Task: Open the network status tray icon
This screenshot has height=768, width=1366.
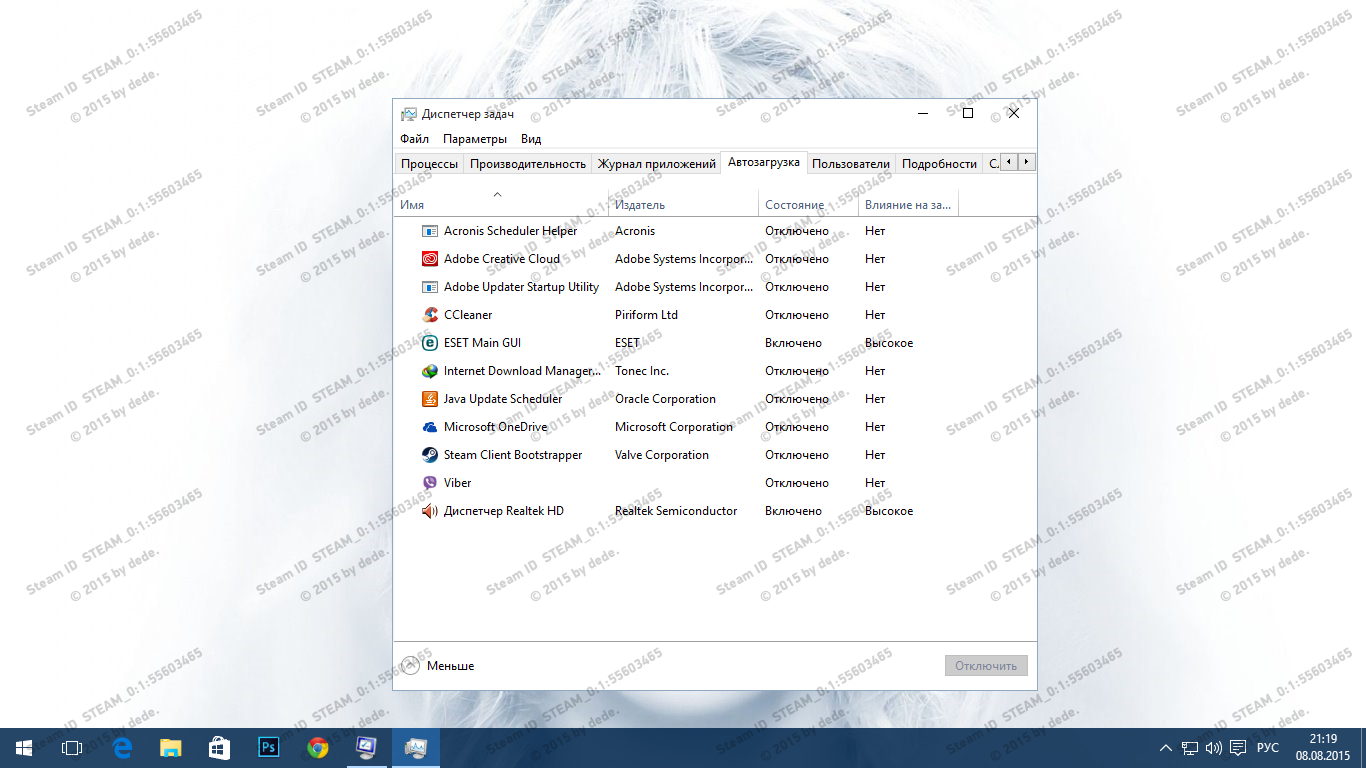Action: (x=1190, y=748)
